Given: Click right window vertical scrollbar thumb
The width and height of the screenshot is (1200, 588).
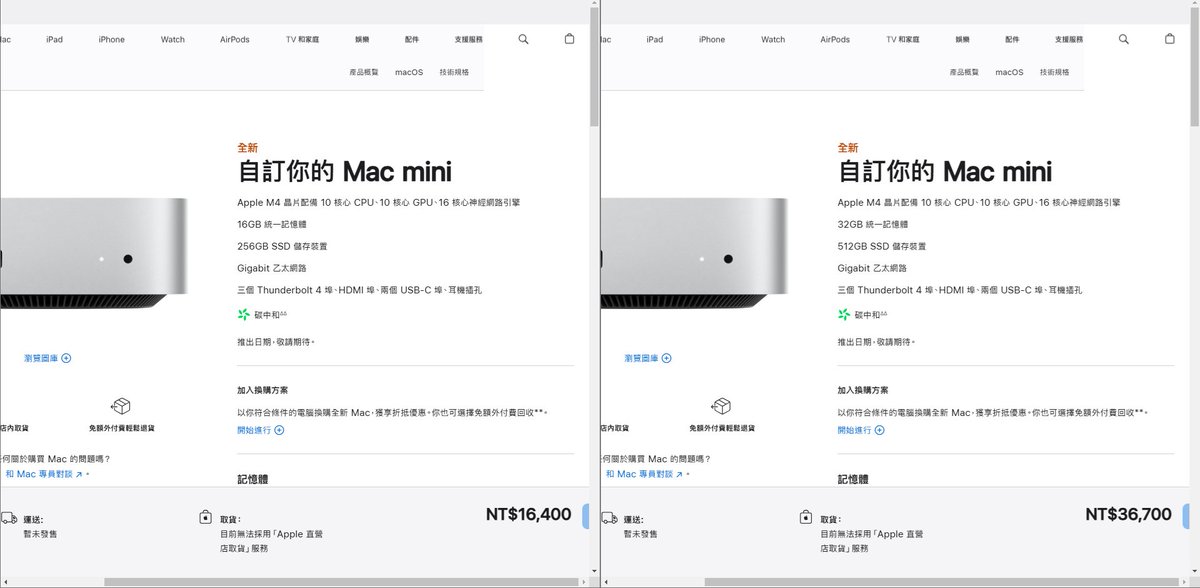Looking at the screenshot, I should click(x=1195, y=66).
